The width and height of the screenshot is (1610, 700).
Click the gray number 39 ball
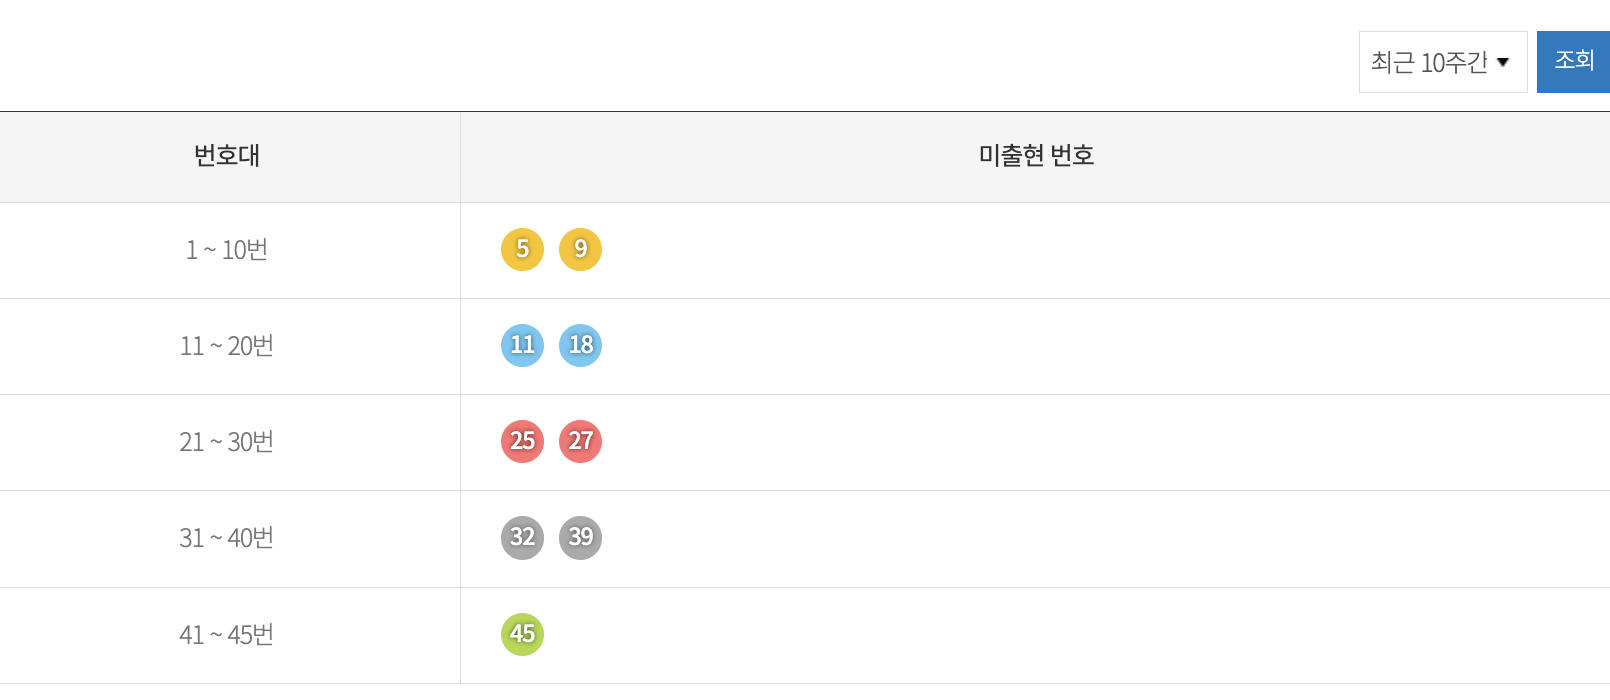581,537
